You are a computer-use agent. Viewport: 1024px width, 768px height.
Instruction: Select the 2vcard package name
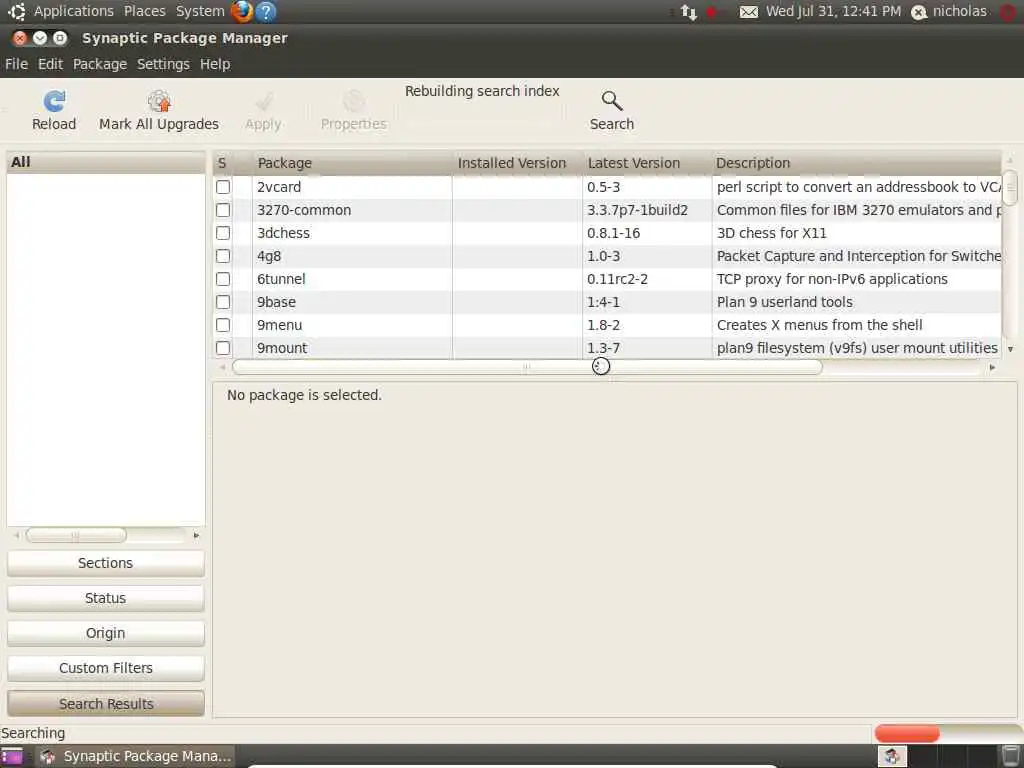pyautogui.click(x=279, y=187)
